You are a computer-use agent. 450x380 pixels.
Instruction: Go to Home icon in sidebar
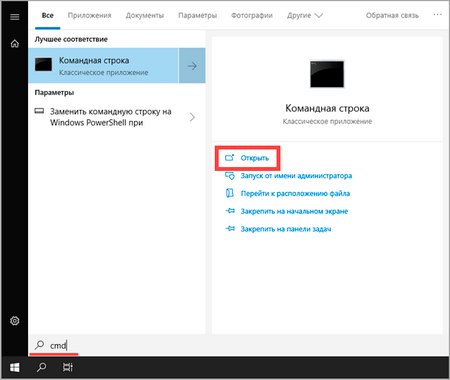click(x=15, y=44)
